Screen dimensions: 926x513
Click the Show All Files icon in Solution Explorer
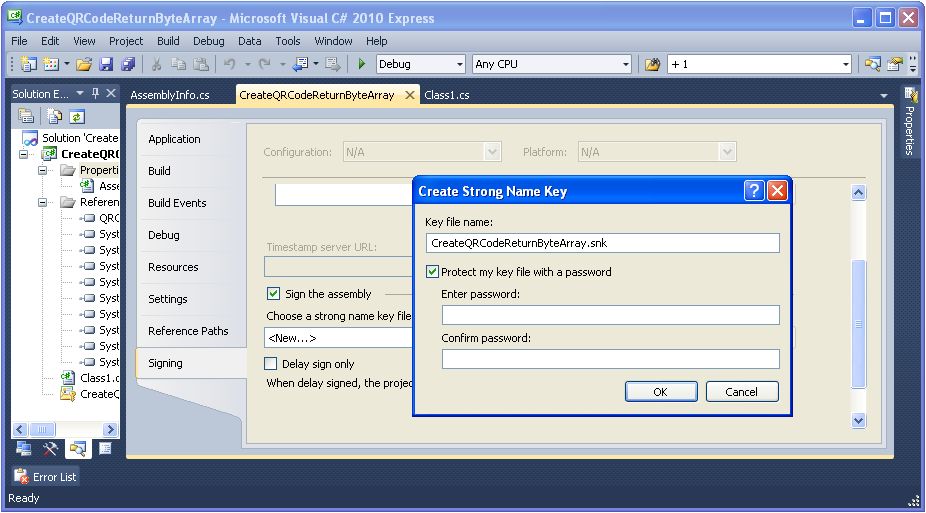coord(54,116)
